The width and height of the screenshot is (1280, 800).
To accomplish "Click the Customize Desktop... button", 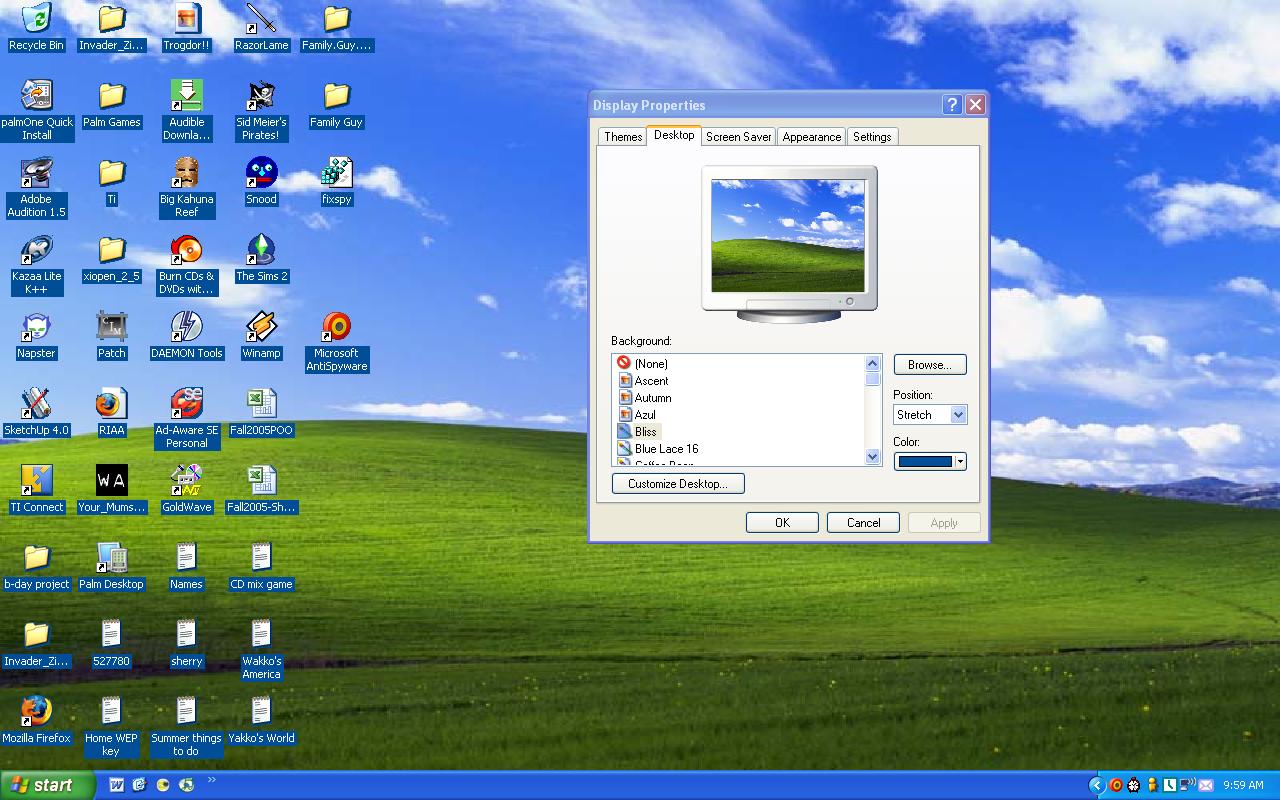I will point(678,484).
